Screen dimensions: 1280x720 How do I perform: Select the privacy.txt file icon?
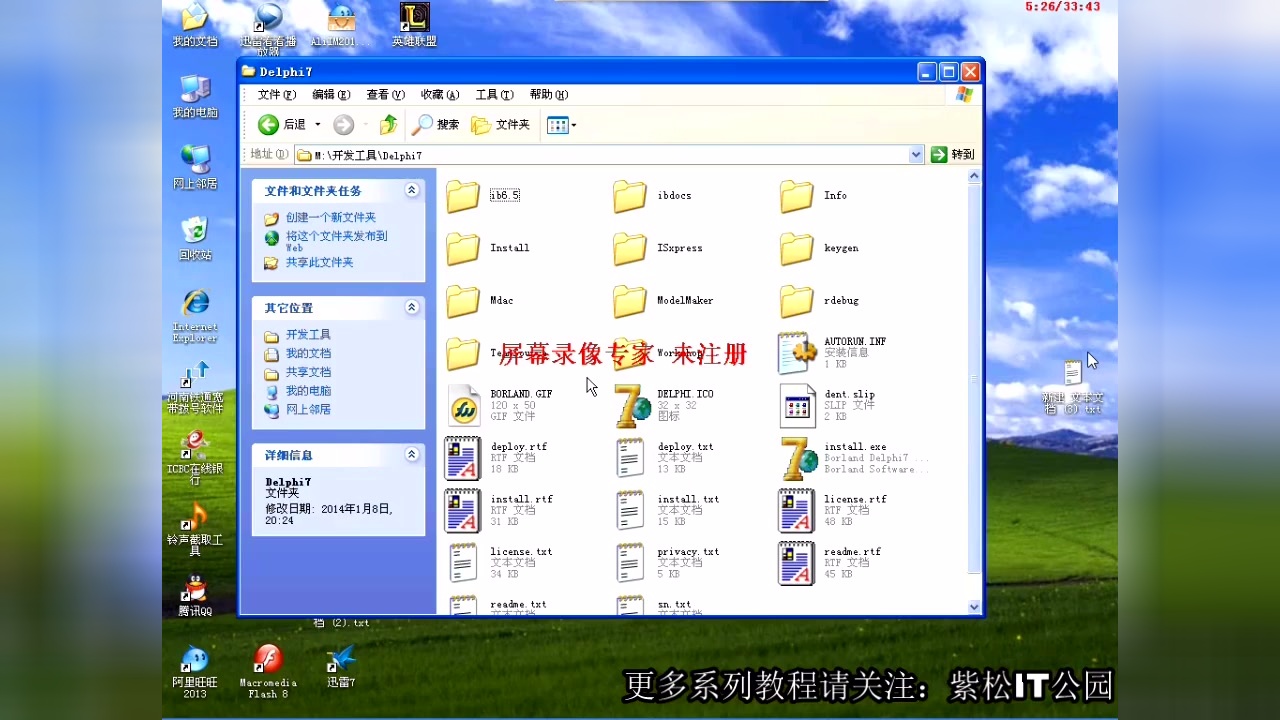click(x=630, y=563)
